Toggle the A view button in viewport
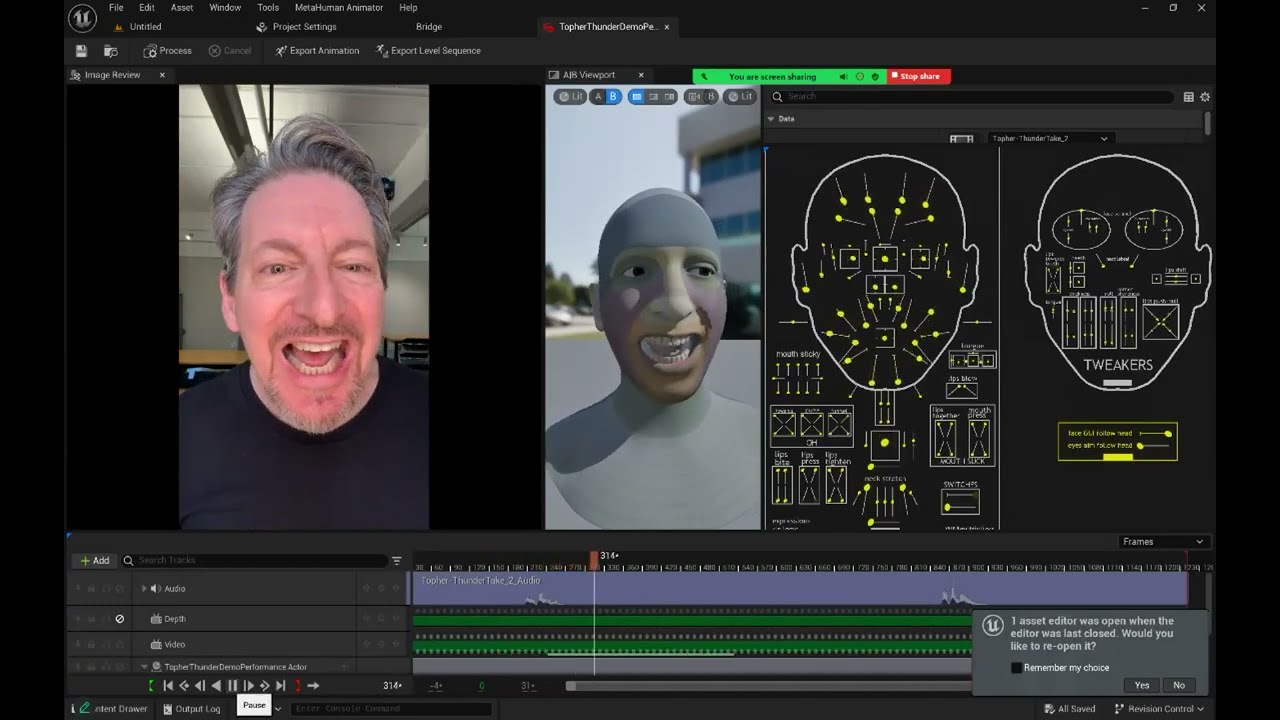The width and height of the screenshot is (1280, 720). [598, 97]
